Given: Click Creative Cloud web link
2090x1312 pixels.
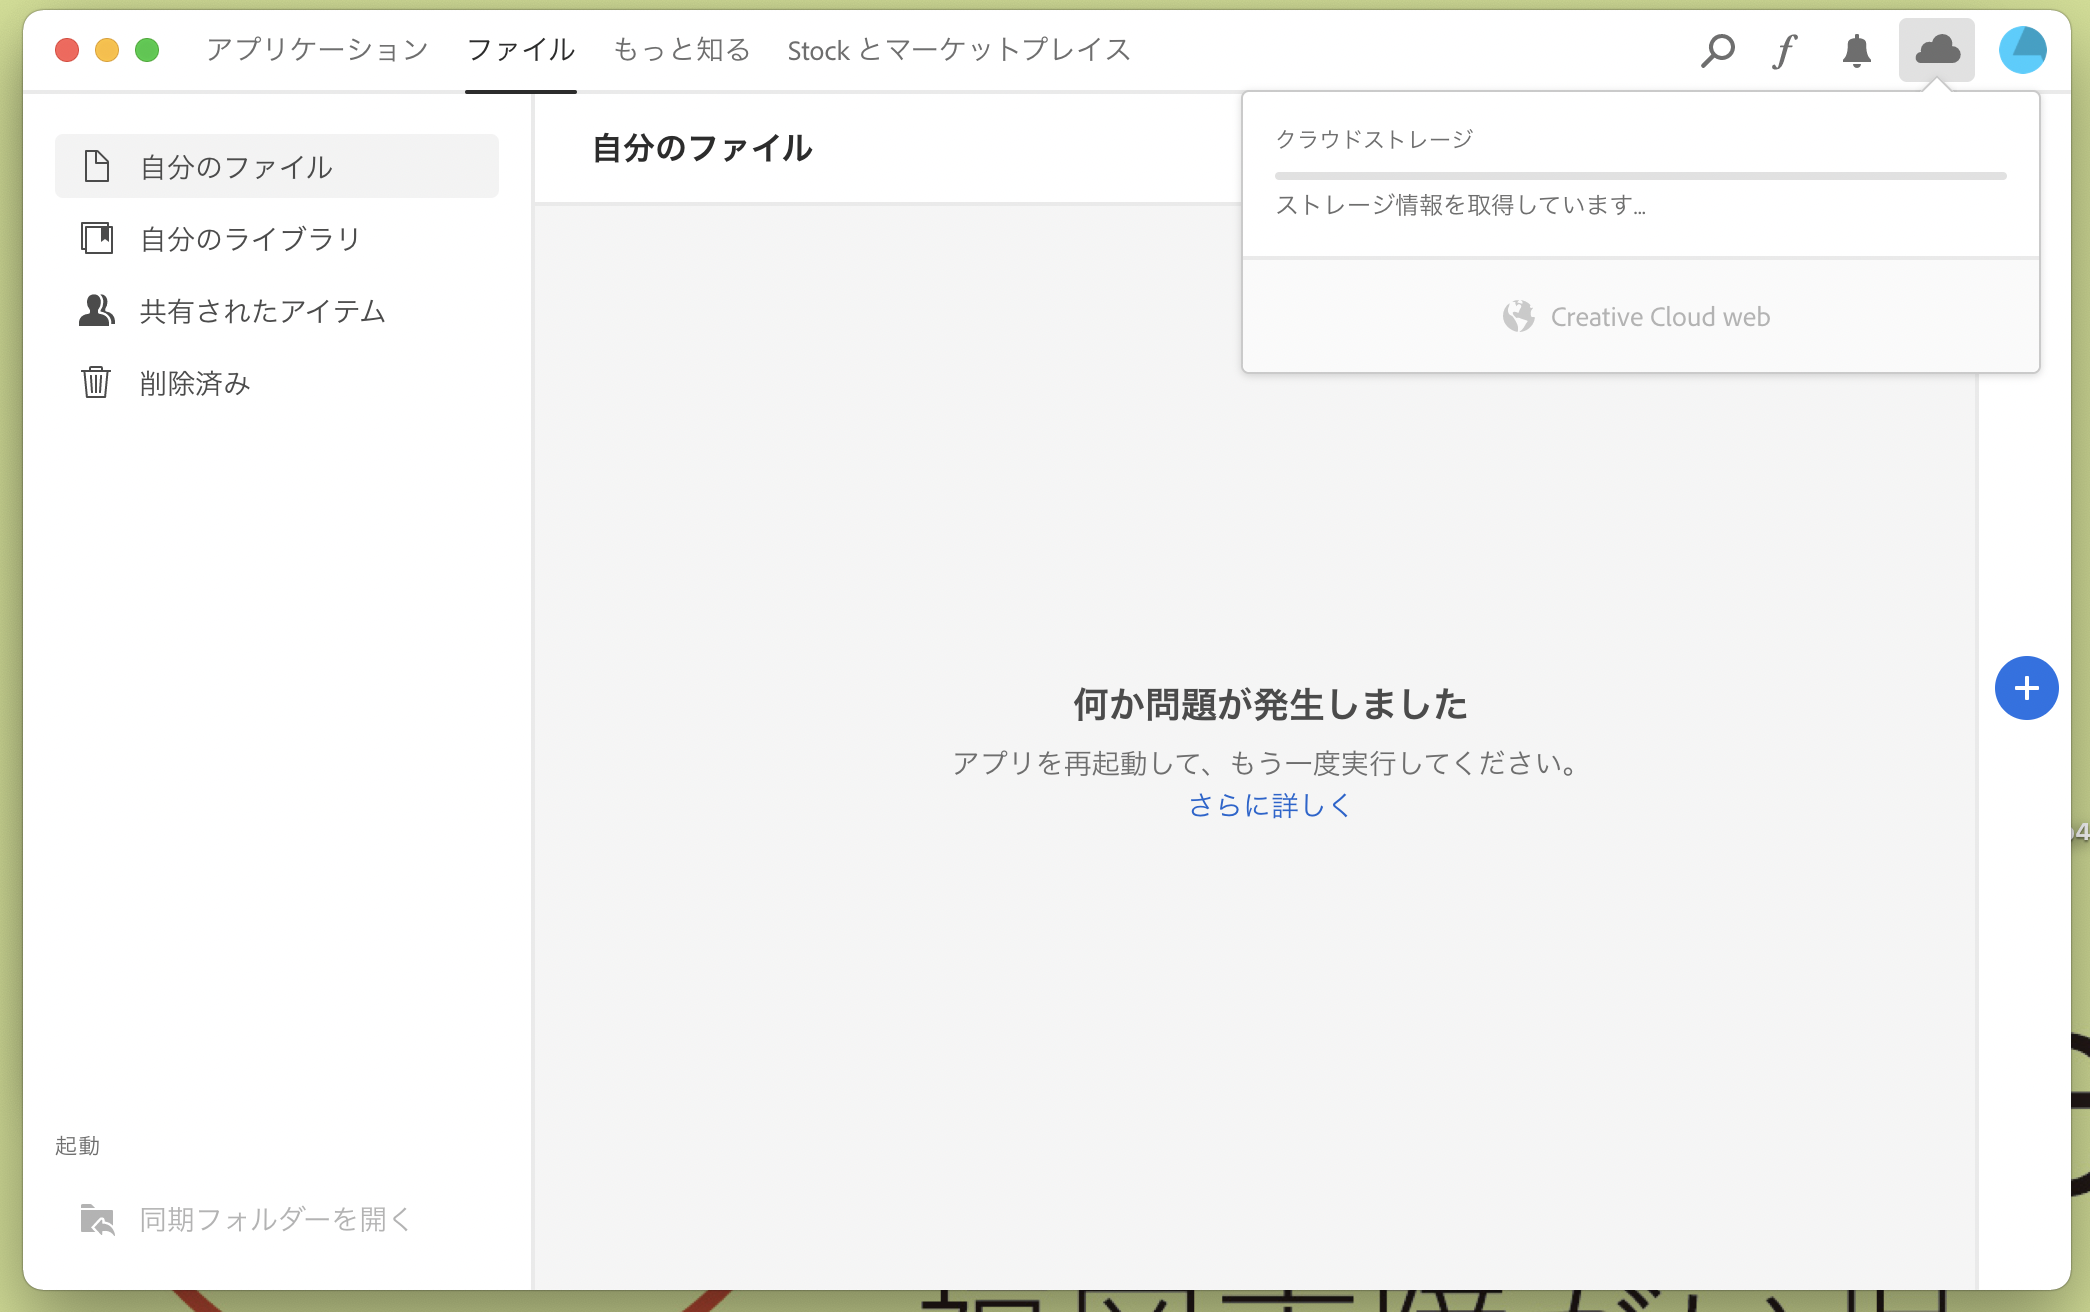Looking at the screenshot, I should [x=1659, y=317].
